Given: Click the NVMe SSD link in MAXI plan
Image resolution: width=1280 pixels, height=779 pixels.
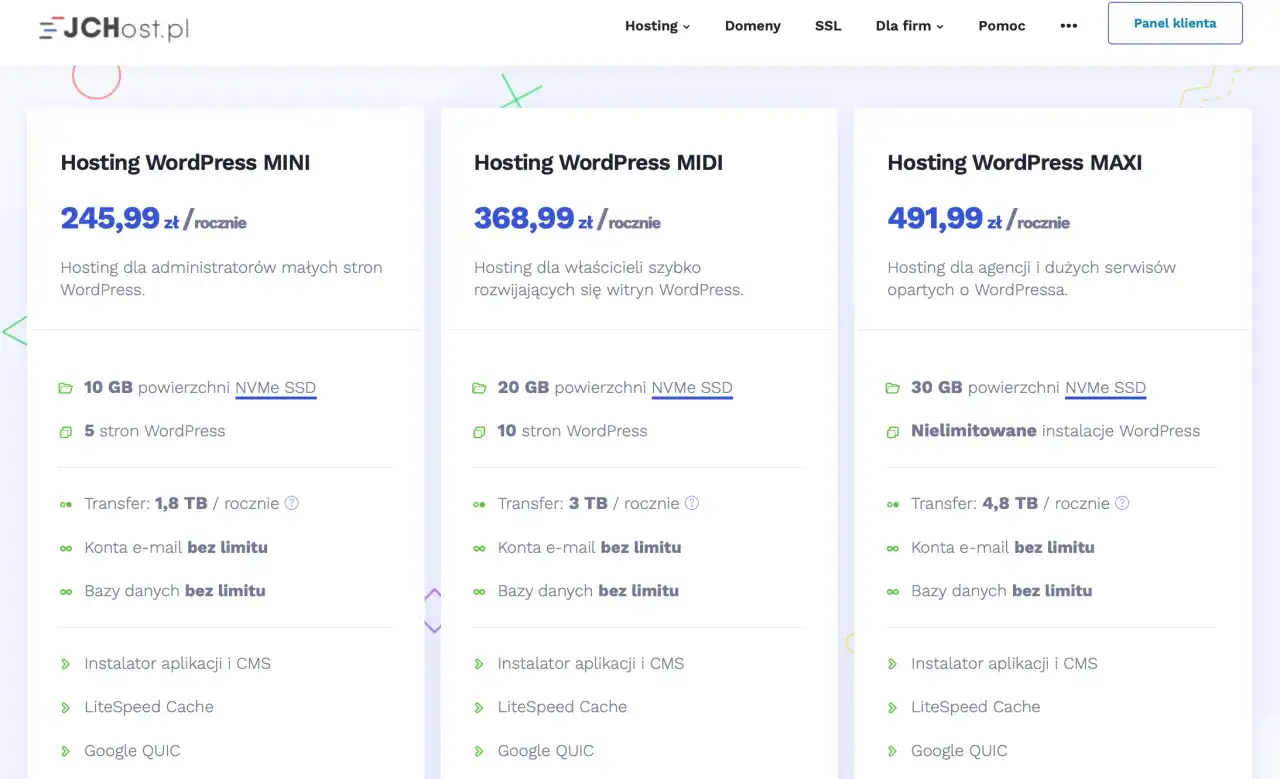Looking at the screenshot, I should pyautogui.click(x=1105, y=388).
